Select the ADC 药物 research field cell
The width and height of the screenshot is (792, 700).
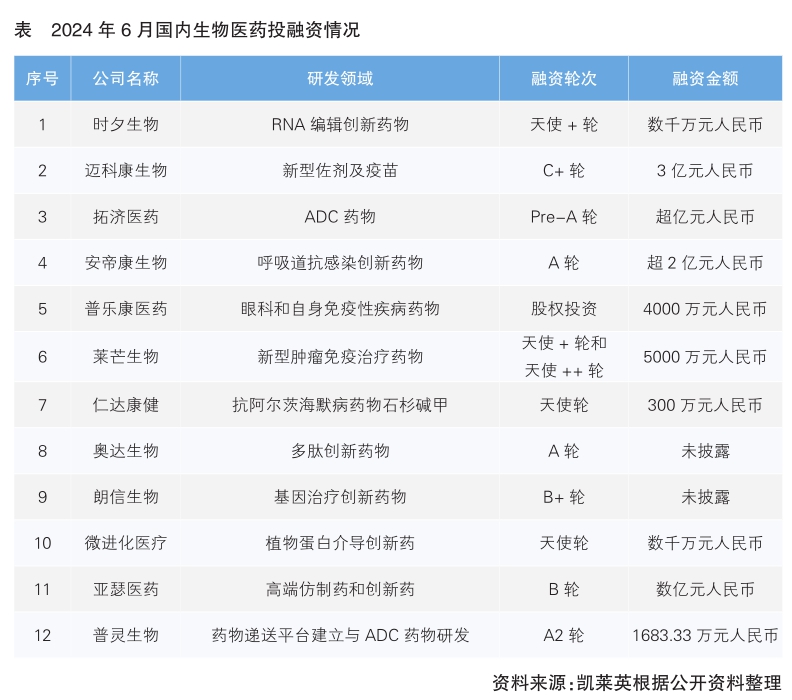[340, 217]
